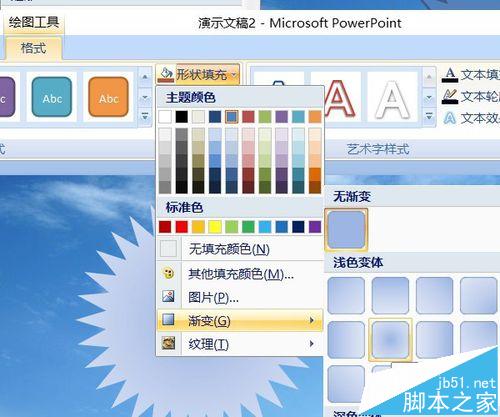Click the gradient square icon beside 渐变(G)

point(168,319)
